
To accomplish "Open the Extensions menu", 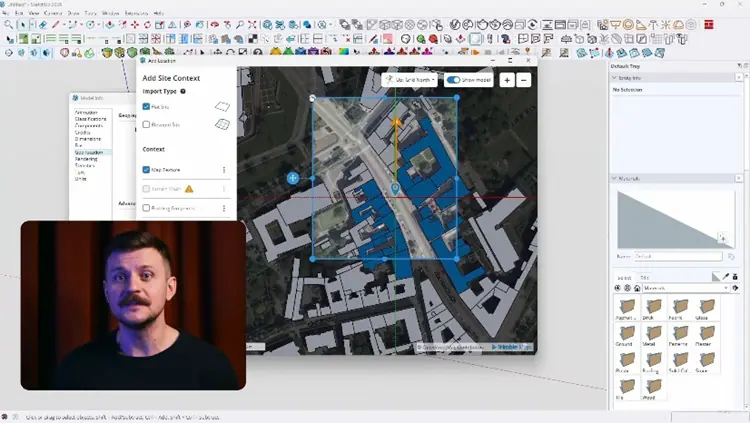I will point(136,13).
